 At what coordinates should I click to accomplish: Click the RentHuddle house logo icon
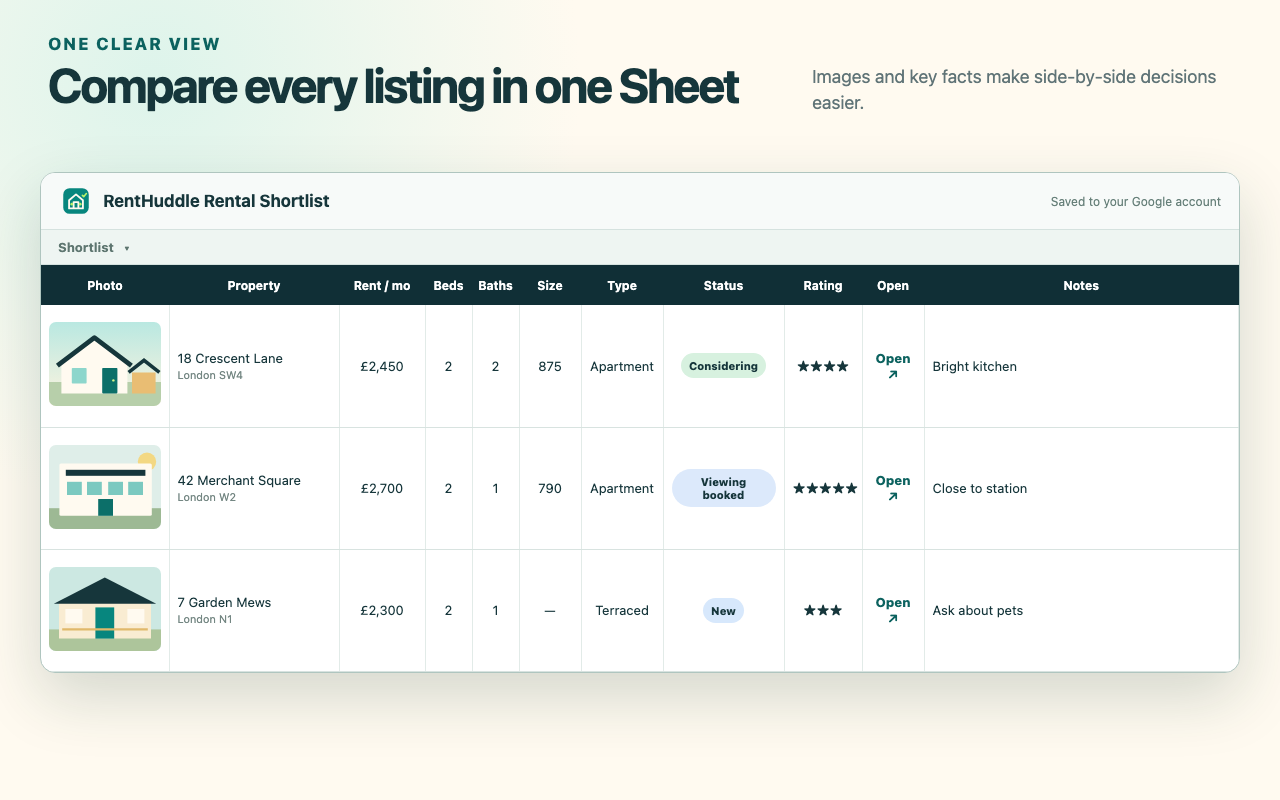coord(76,201)
